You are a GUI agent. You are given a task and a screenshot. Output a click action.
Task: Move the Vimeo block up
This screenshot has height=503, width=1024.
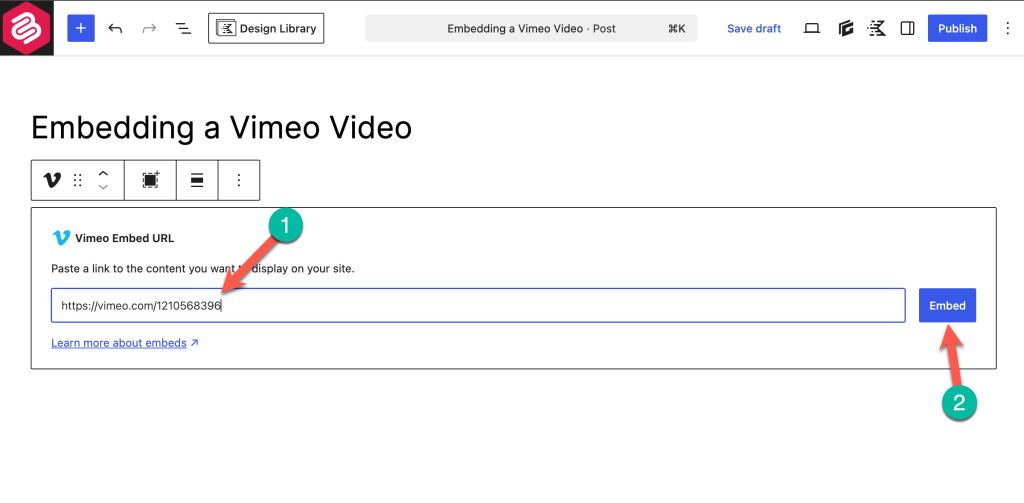point(103,173)
